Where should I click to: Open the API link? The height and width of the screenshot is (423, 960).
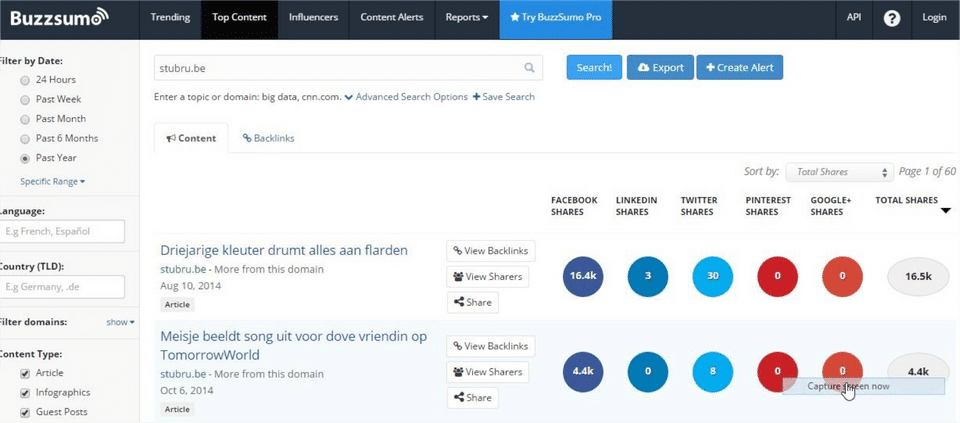[853, 17]
